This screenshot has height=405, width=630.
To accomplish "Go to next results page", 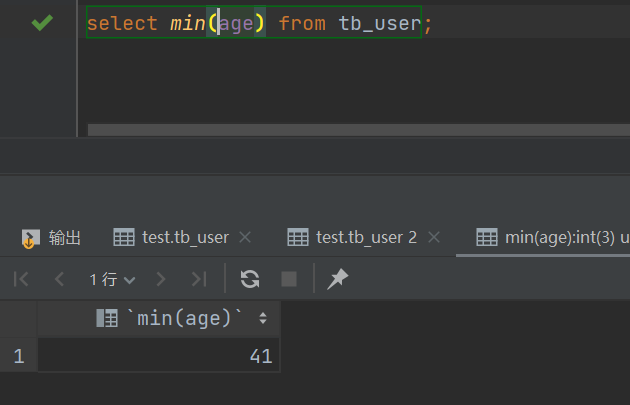I will tap(161, 279).
